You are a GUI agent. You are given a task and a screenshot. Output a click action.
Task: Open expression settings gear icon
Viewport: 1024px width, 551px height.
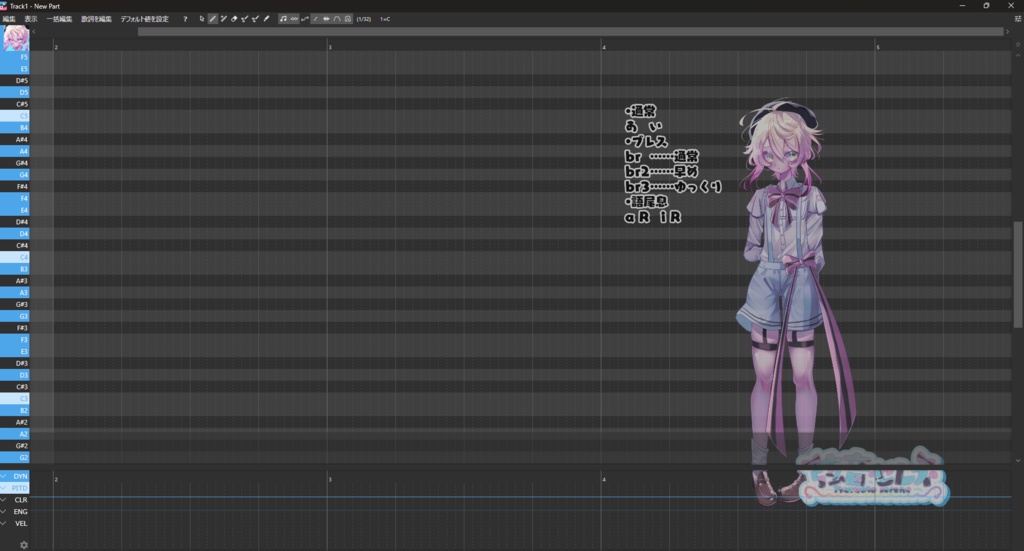click(x=24, y=544)
